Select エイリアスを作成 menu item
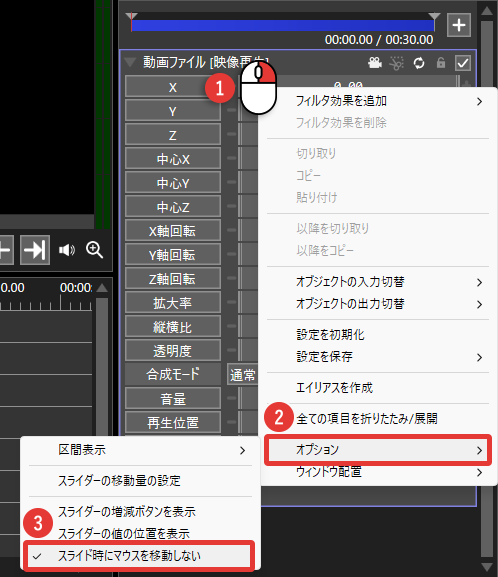Viewport: 498px width, 577px height. click(378, 387)
